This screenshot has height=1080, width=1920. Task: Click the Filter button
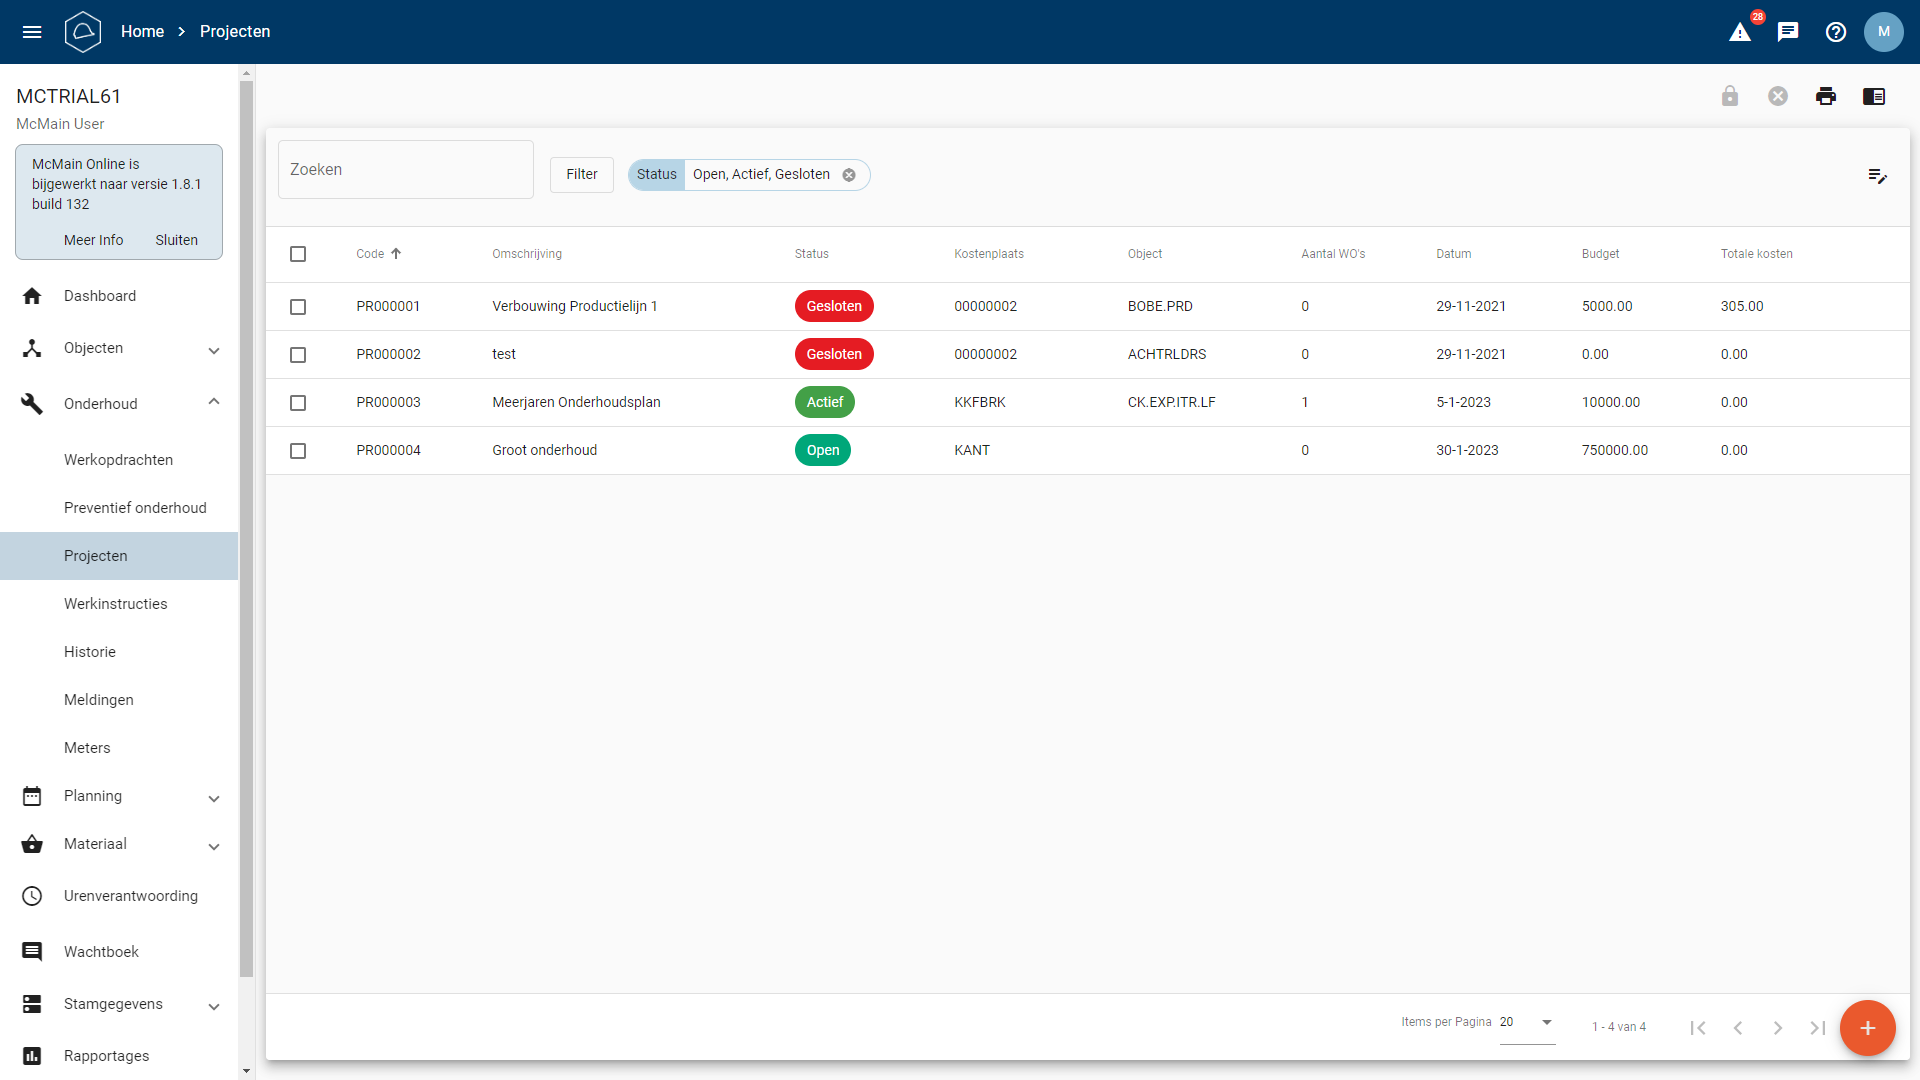(x=581, y=174)
